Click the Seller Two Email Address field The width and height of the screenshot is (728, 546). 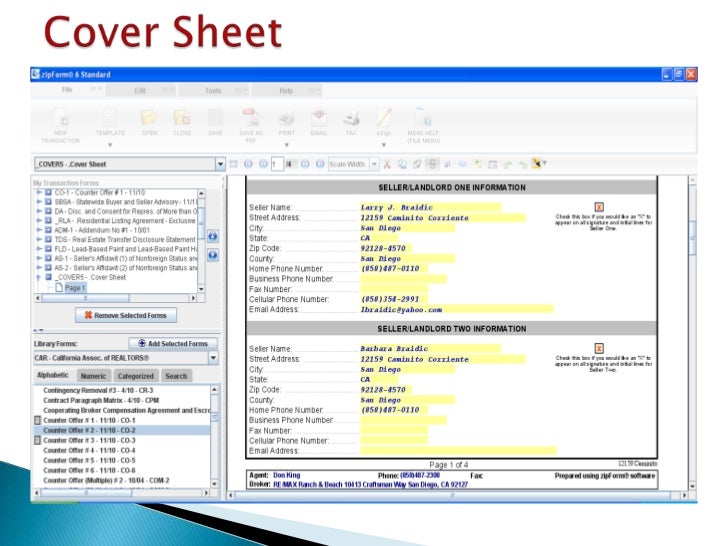[458, 450]
